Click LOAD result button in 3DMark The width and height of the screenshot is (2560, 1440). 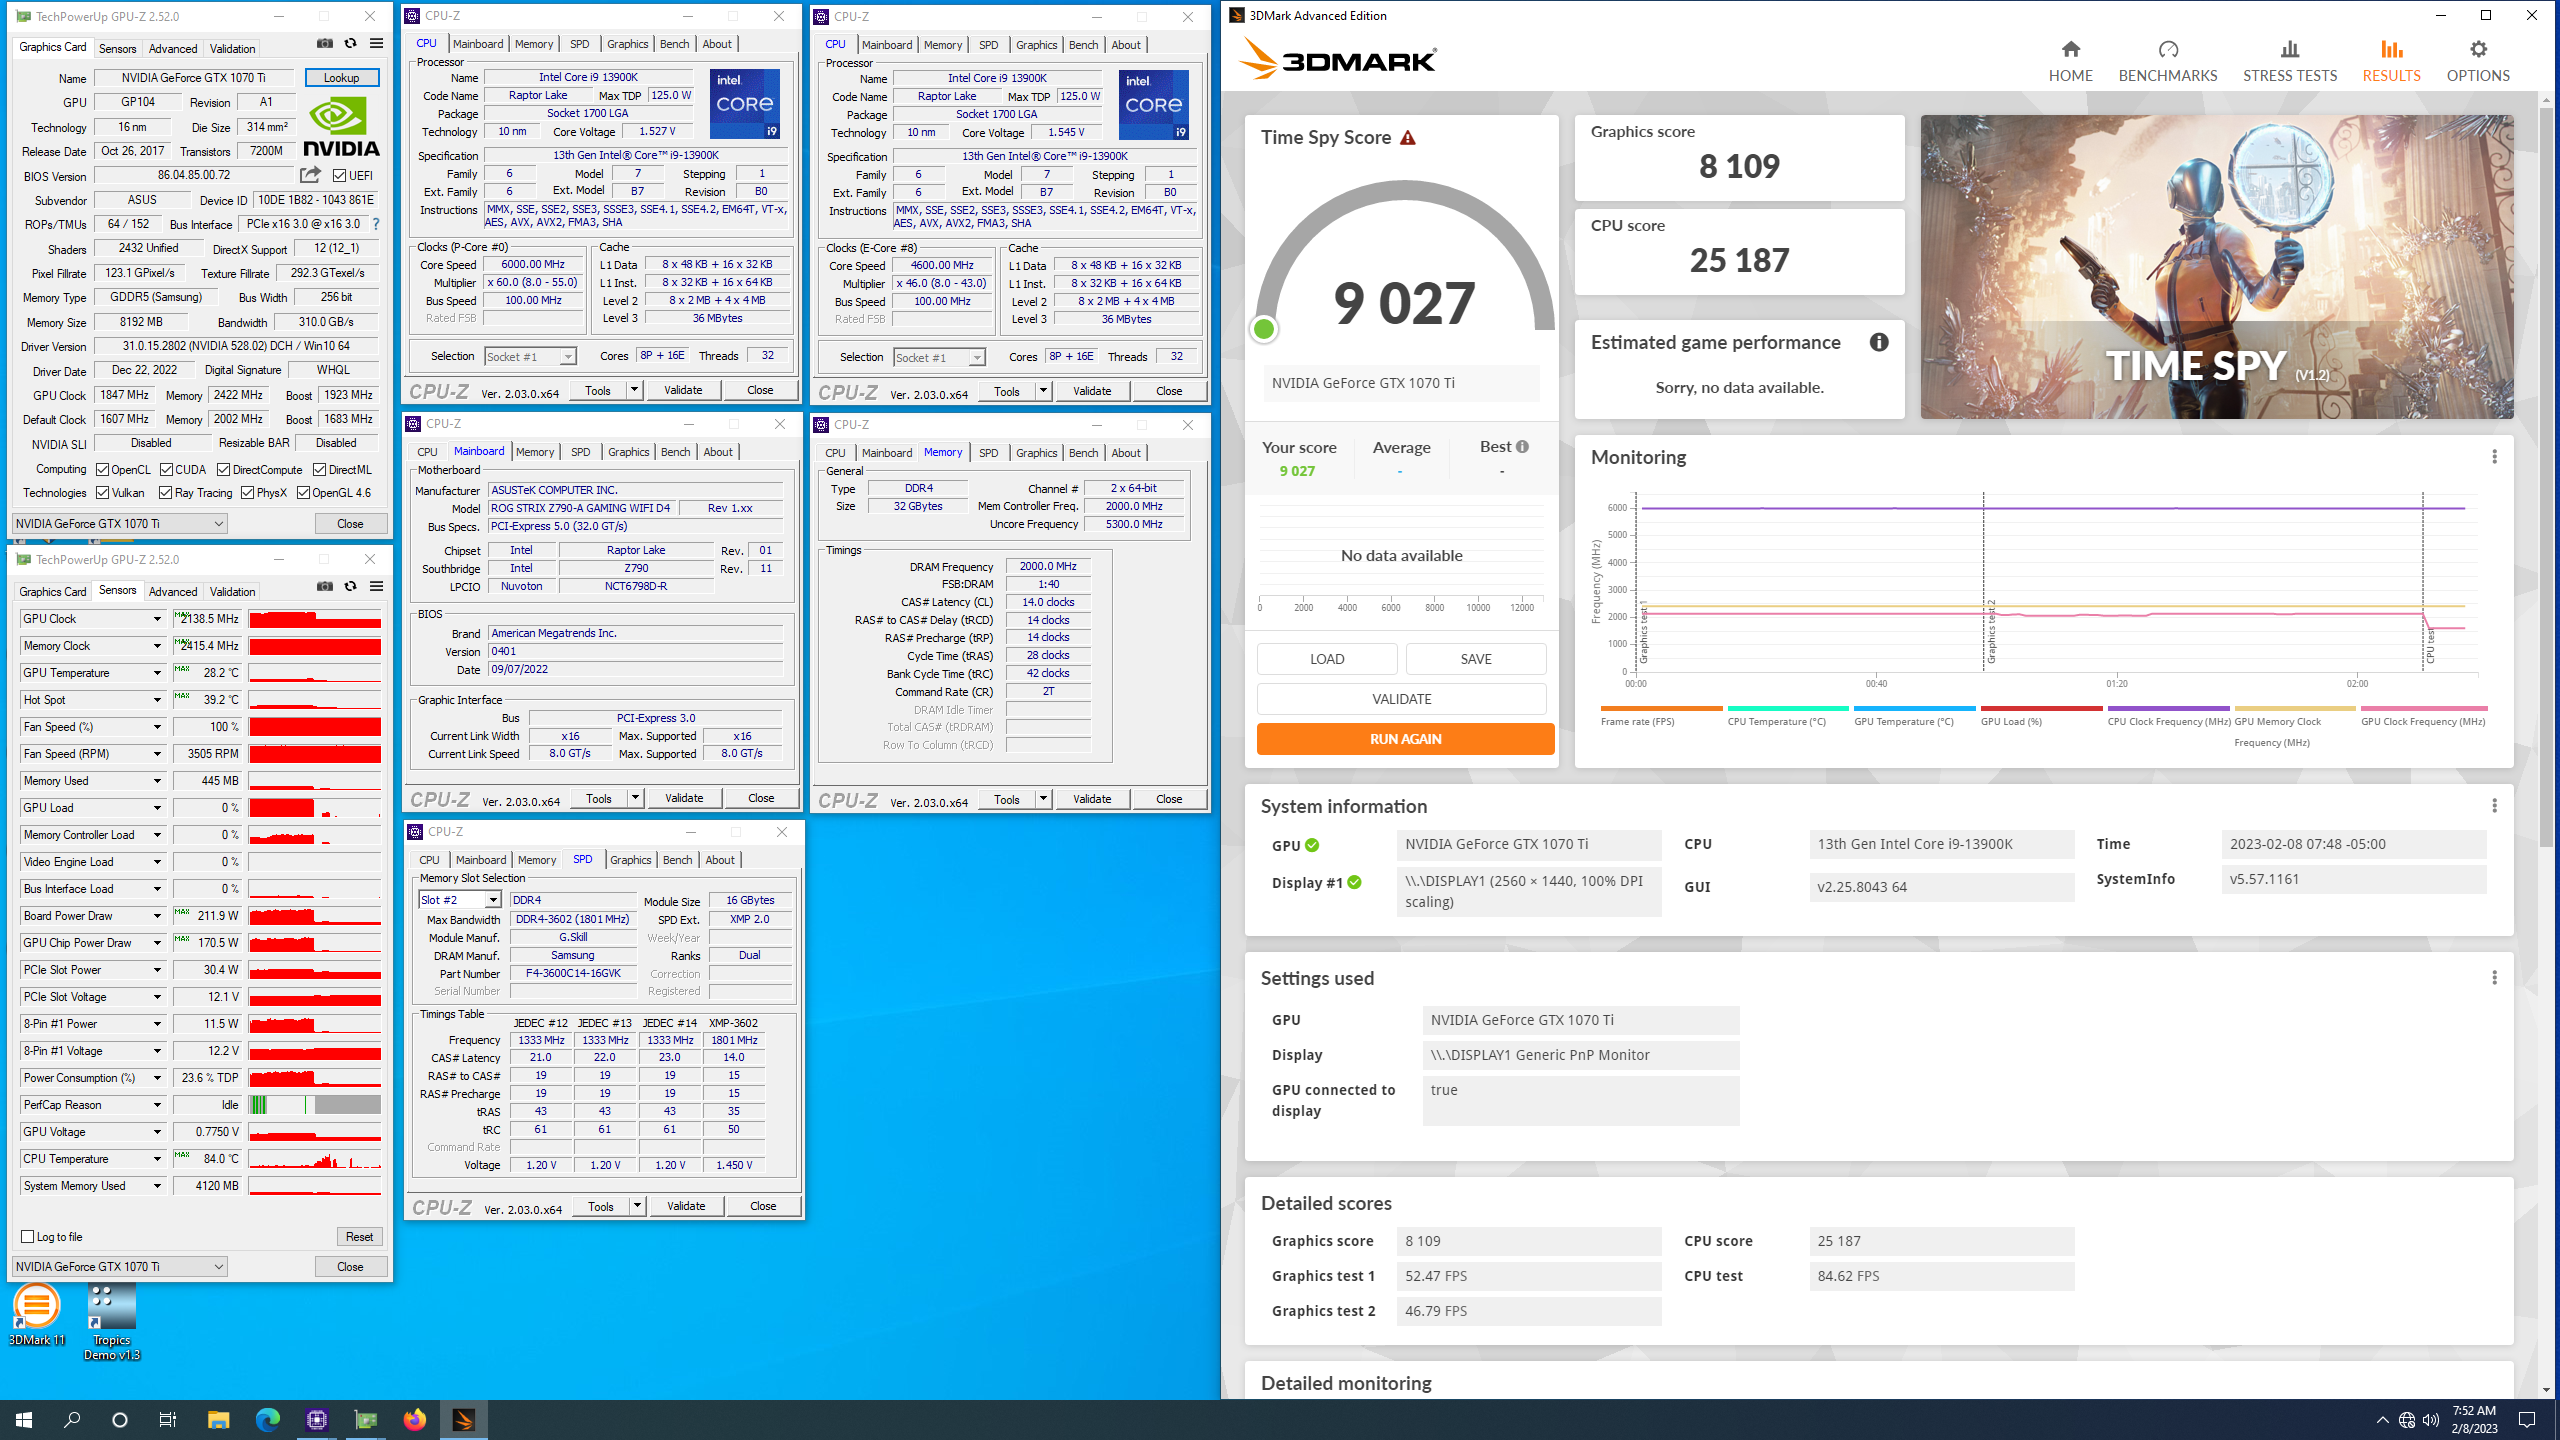[x=1327, y=659]
